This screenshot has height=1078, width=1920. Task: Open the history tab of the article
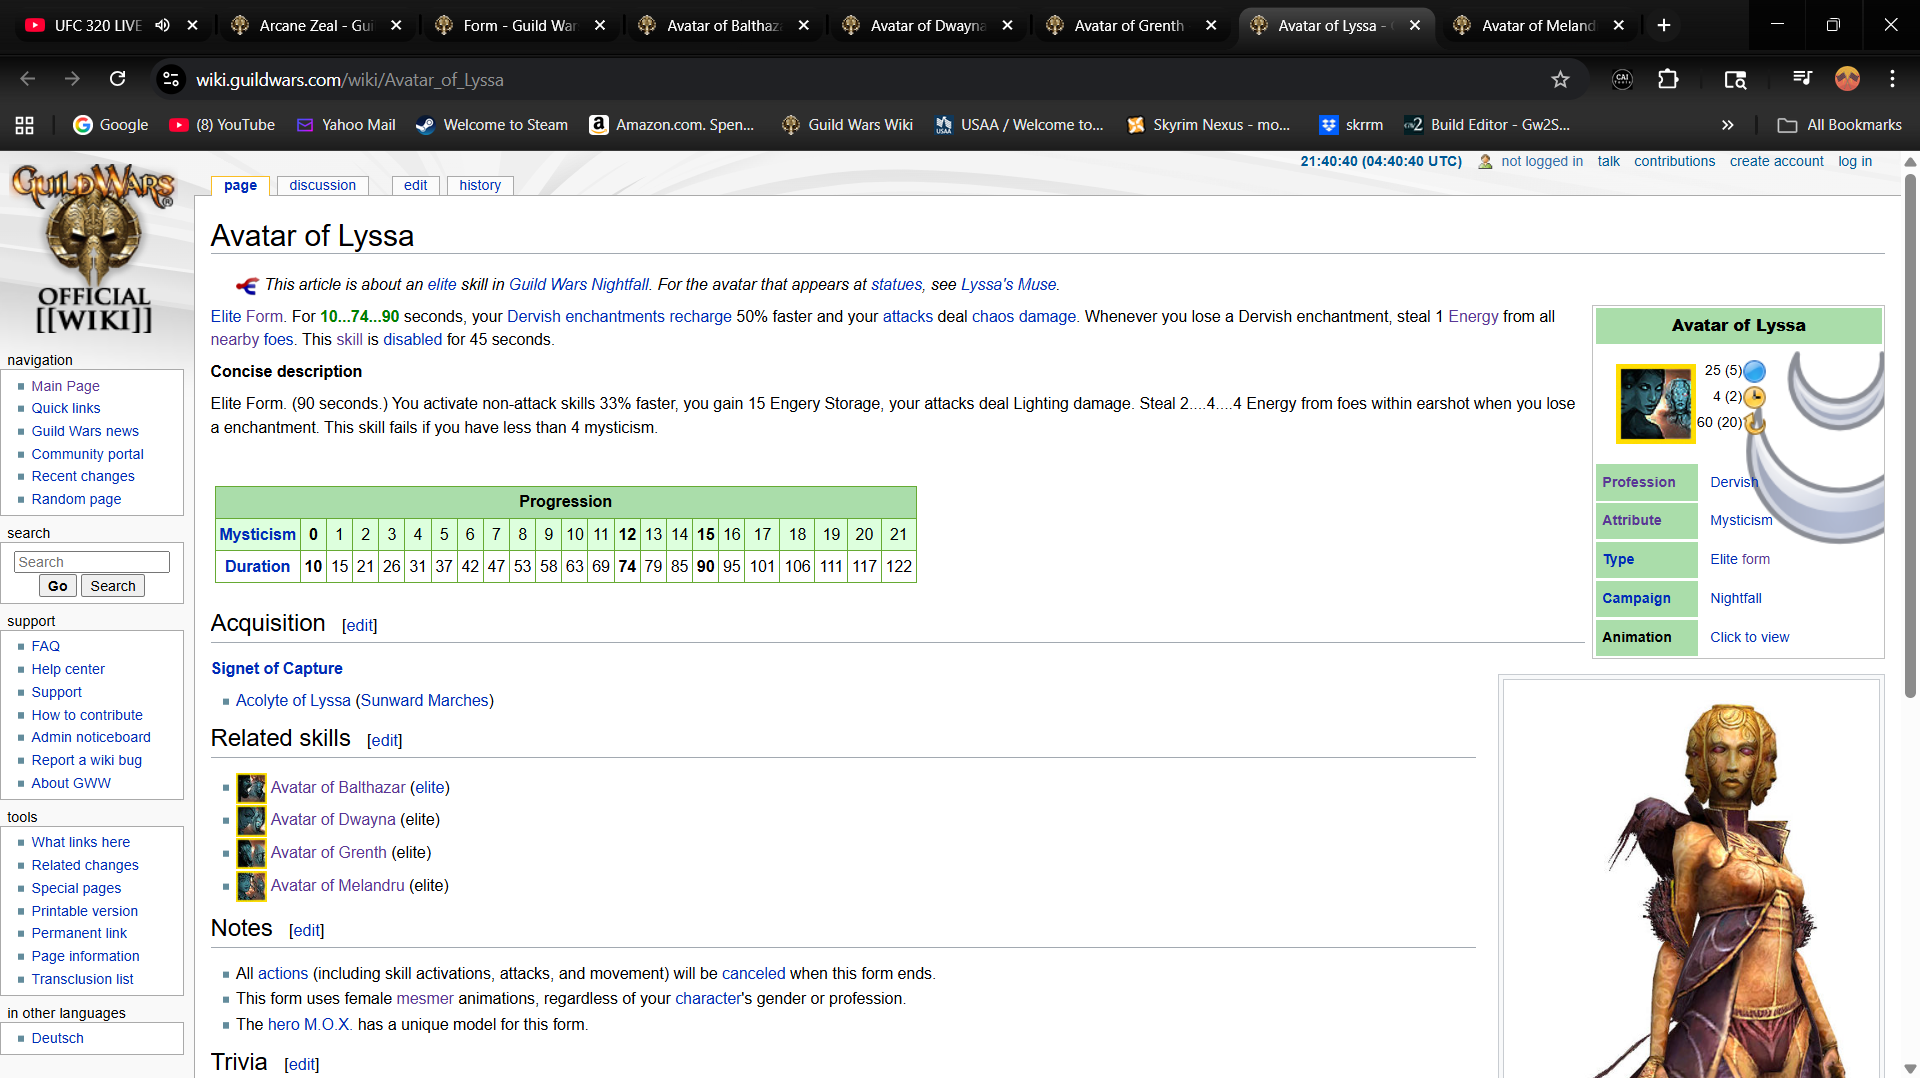point(480,185)
